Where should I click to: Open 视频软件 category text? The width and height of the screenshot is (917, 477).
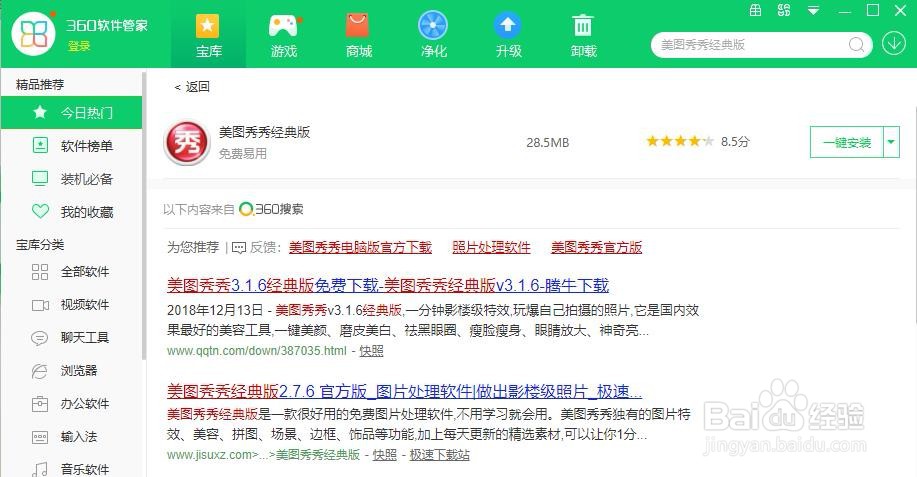click(x=85, y=305)
